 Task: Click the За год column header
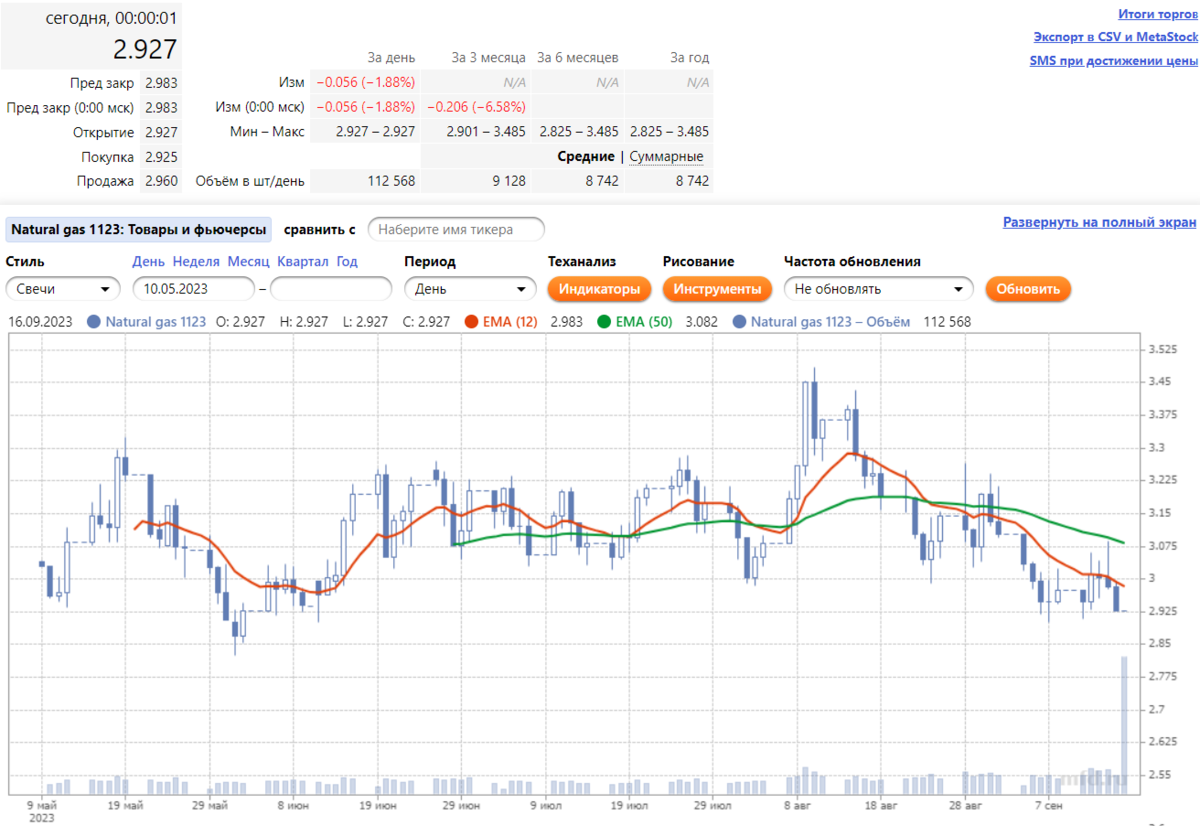coord(689,58)
